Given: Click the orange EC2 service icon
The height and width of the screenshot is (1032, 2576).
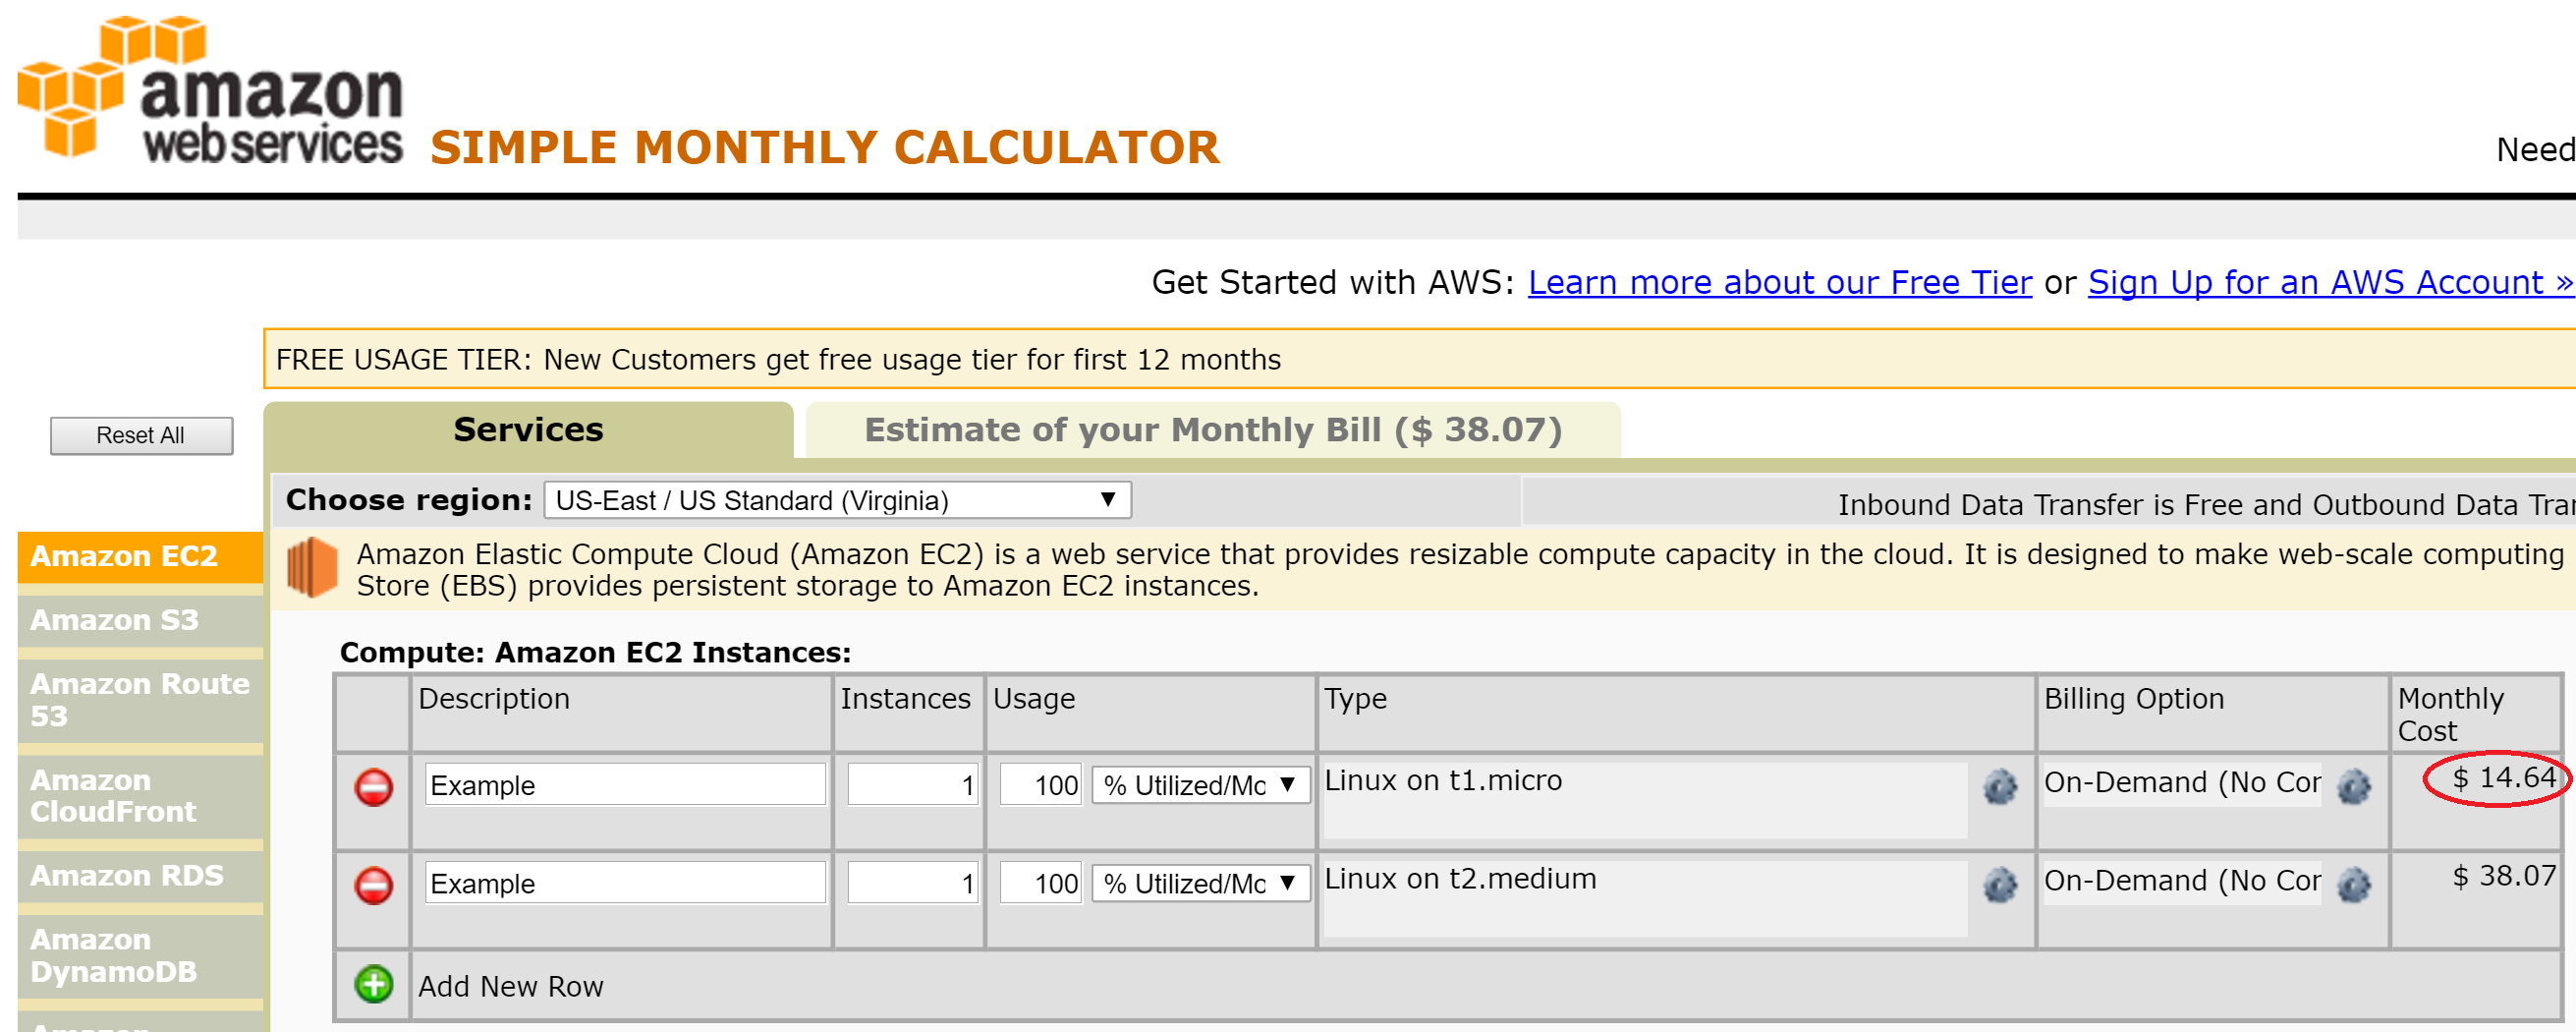Looking at the screenshot, I should click(313, 567).
